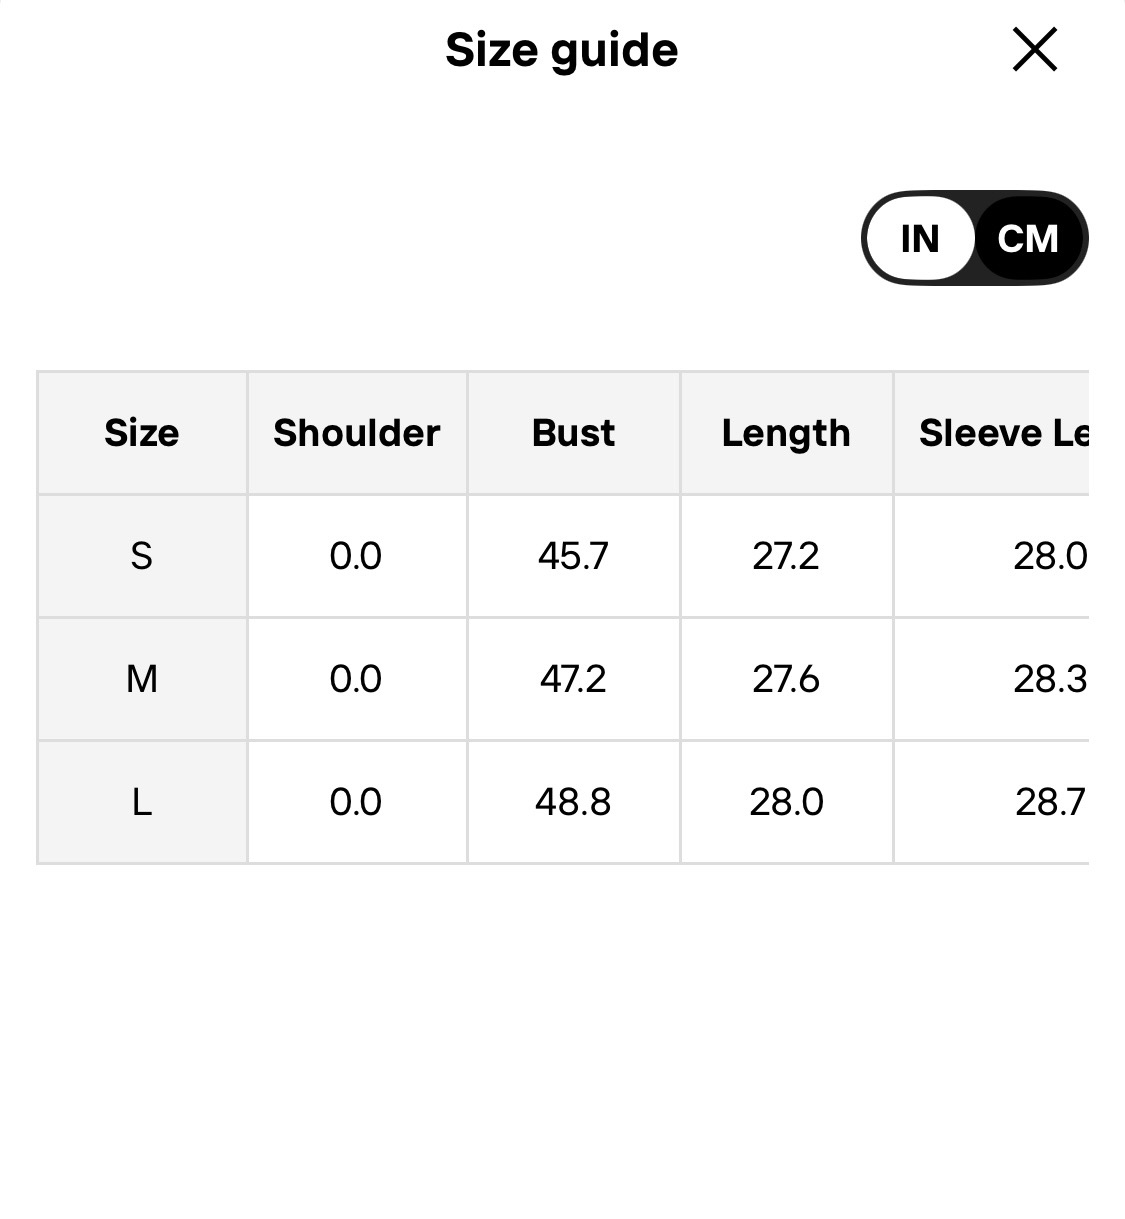
Task: Switch units to CM
Action: pos(1028,239)
